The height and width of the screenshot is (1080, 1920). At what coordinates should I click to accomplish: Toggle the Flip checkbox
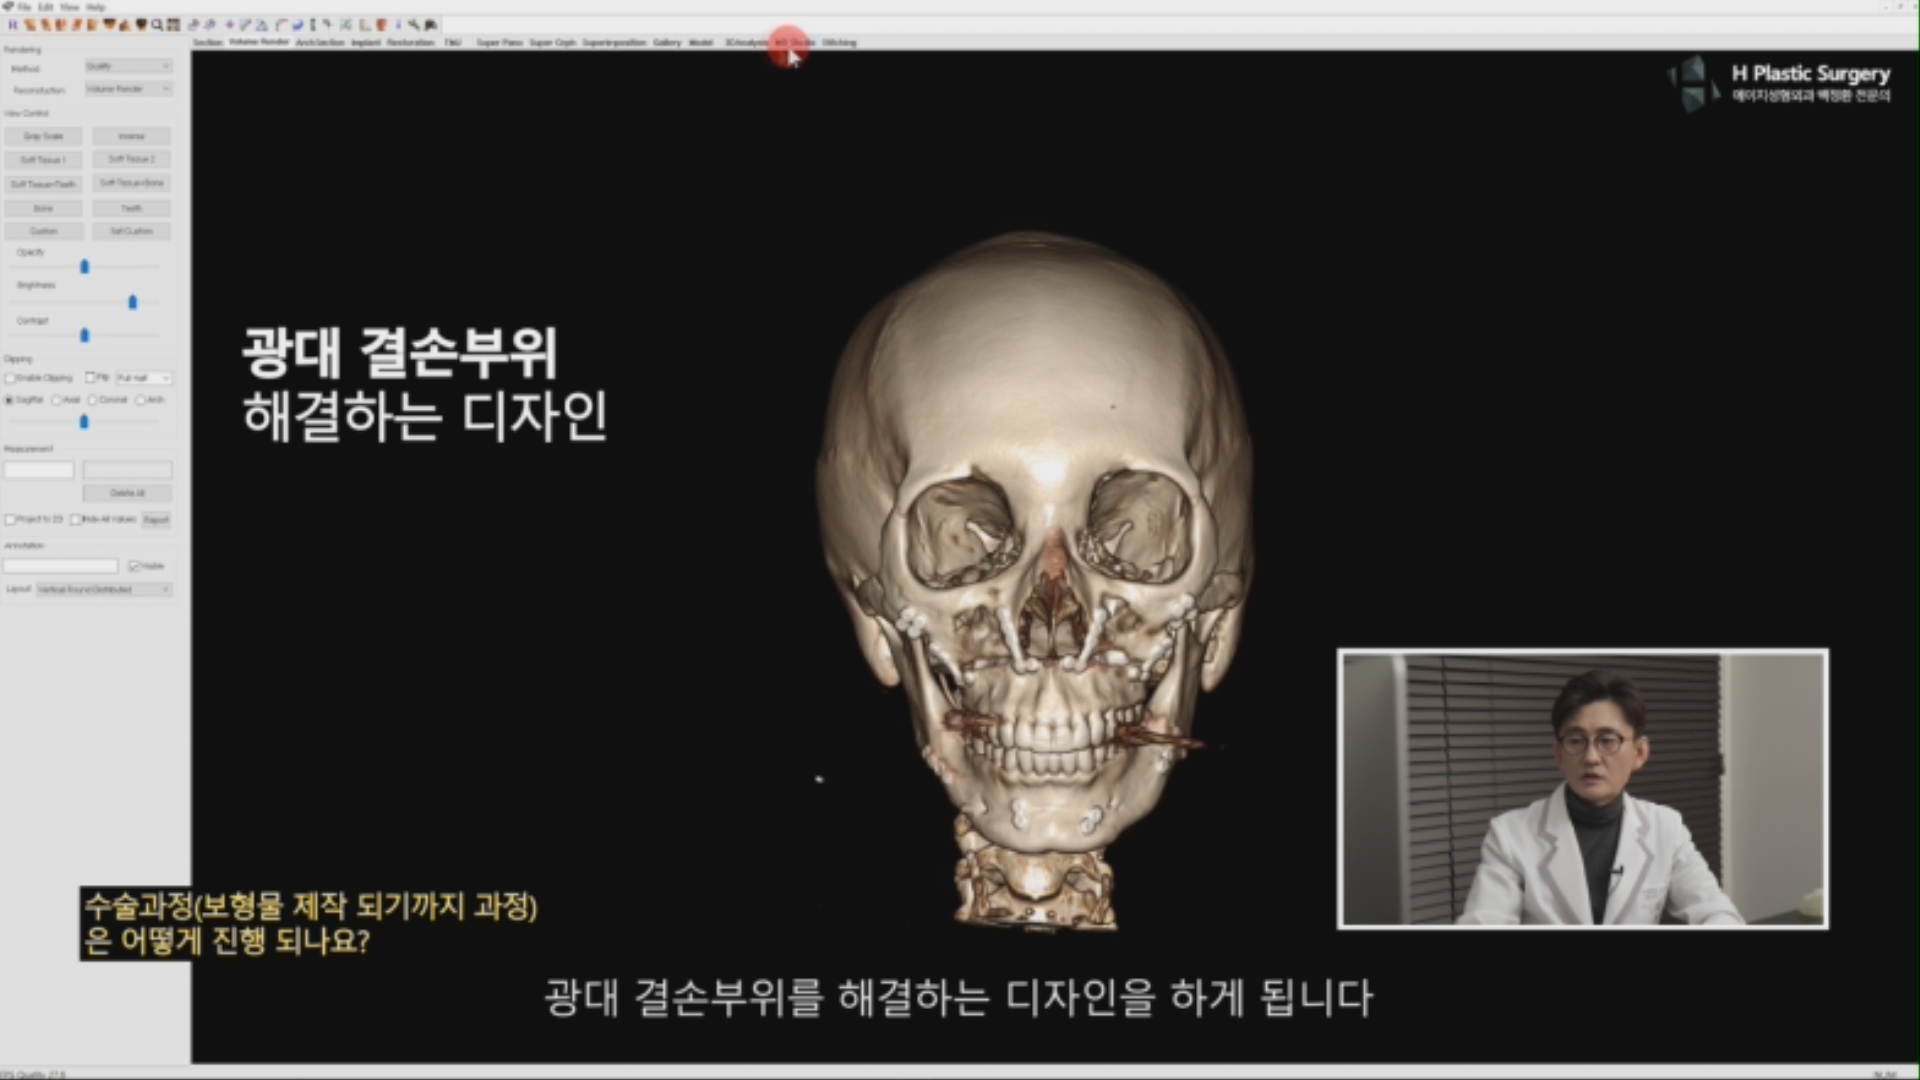(90, 378)
